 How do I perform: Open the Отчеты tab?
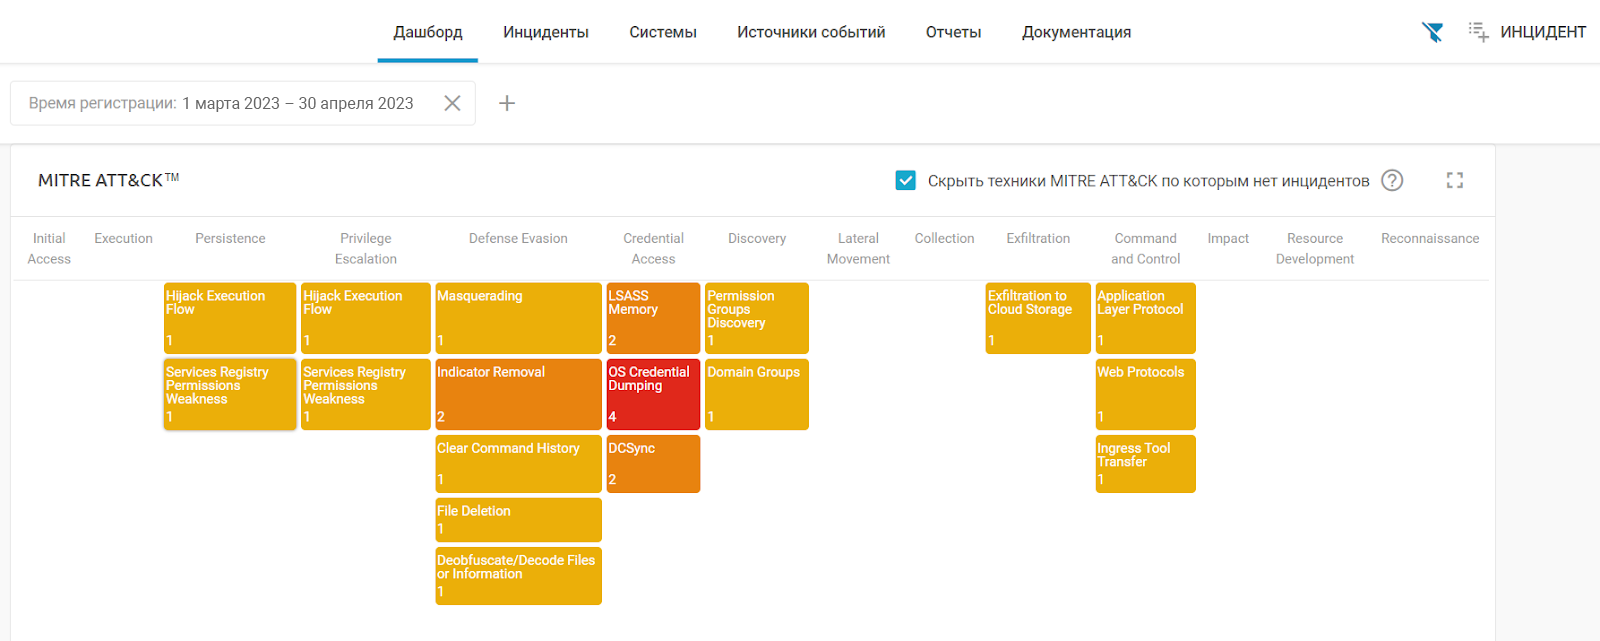[x=953, y=32]
